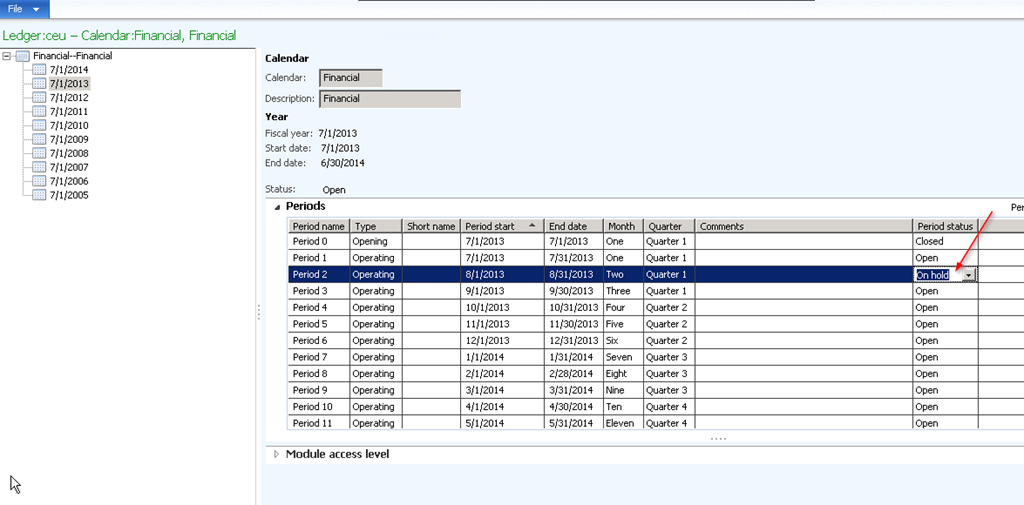Collapse the Periods section
The image size is (1024, 505).
[x=277, y=207]
